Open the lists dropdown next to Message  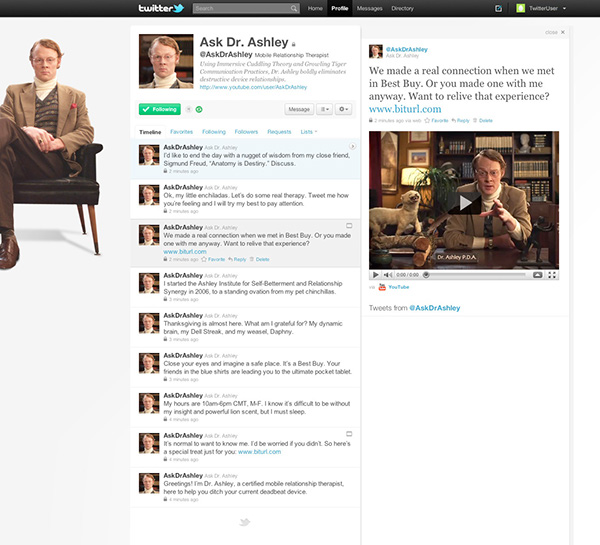(x=324, y=109)
